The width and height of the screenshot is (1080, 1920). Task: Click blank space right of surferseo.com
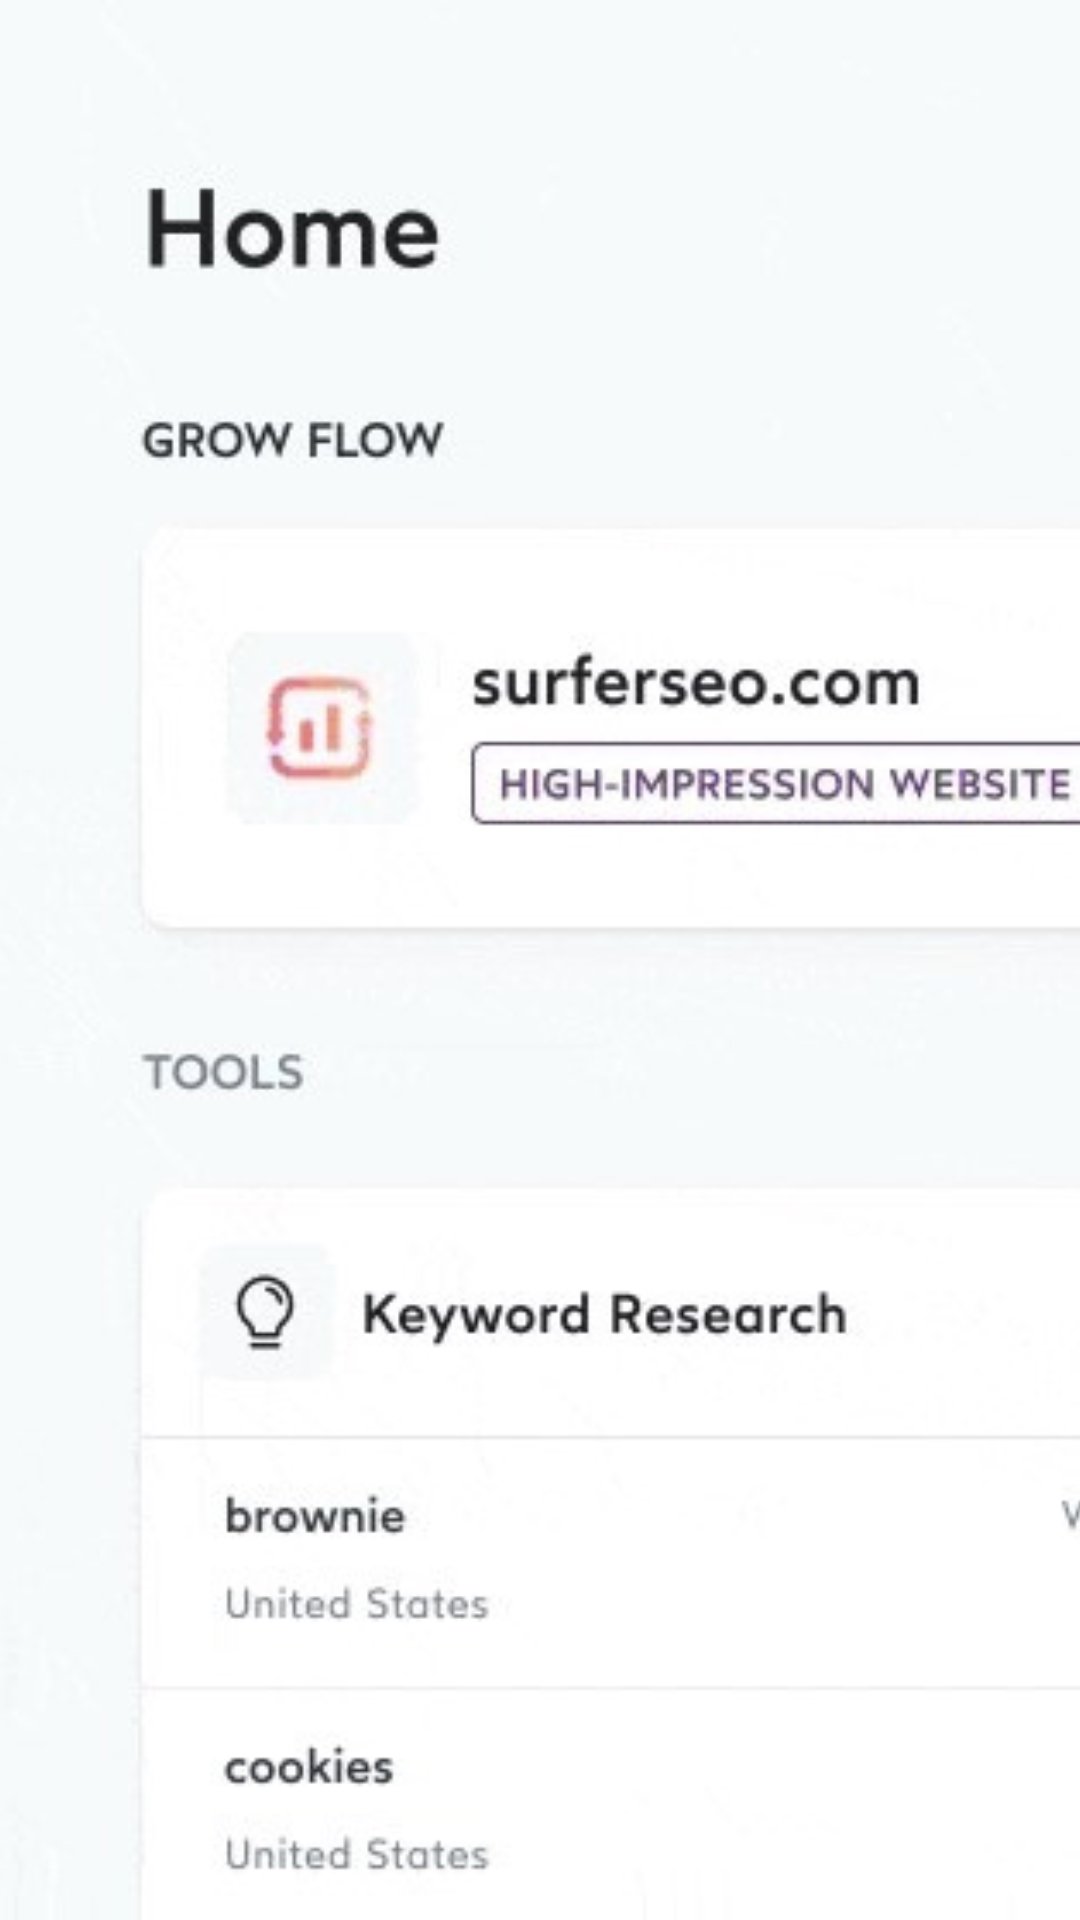pyautogui.click(x=1000, y=684)
